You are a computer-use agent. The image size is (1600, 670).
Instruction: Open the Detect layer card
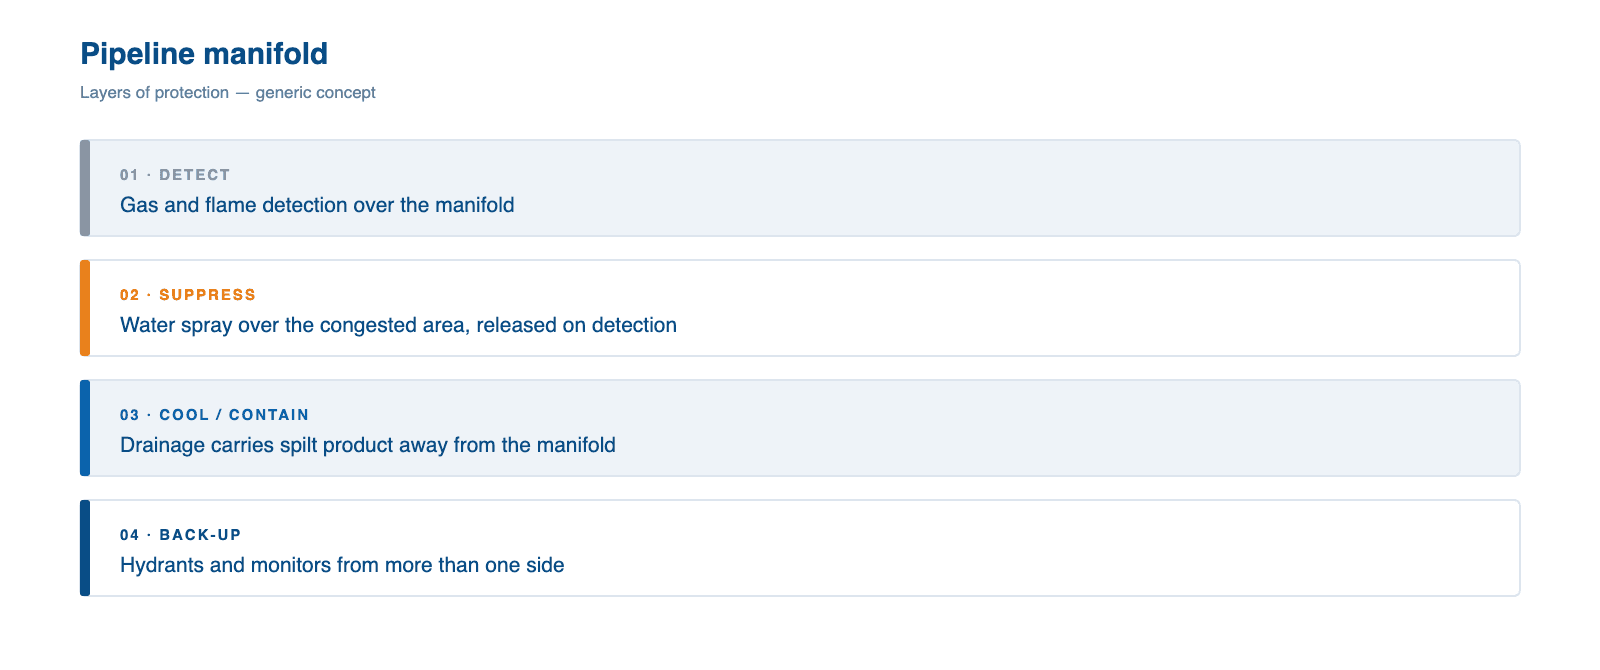(800, 188)
